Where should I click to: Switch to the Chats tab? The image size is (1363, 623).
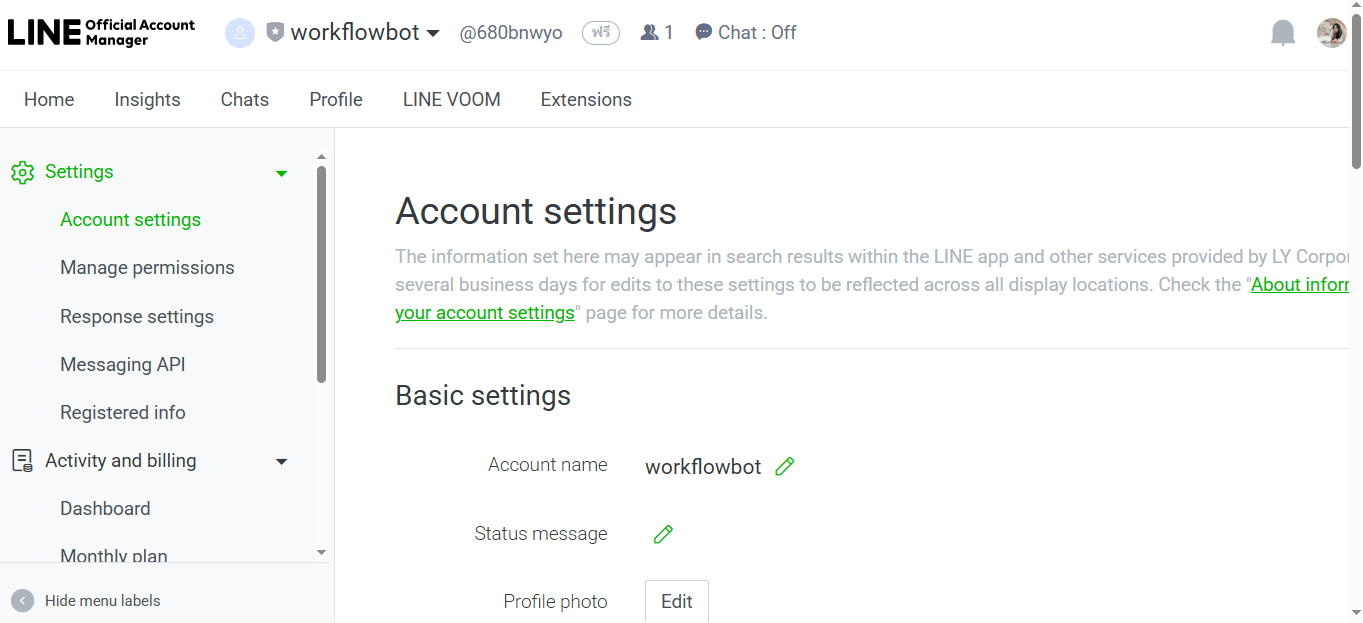point(245,100)
